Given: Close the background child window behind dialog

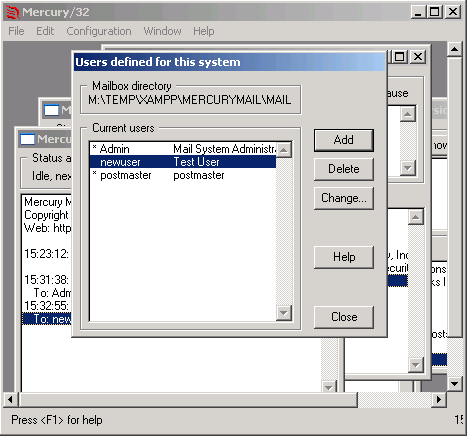Looking at the screenshot, I should click(x=418, y=57).
